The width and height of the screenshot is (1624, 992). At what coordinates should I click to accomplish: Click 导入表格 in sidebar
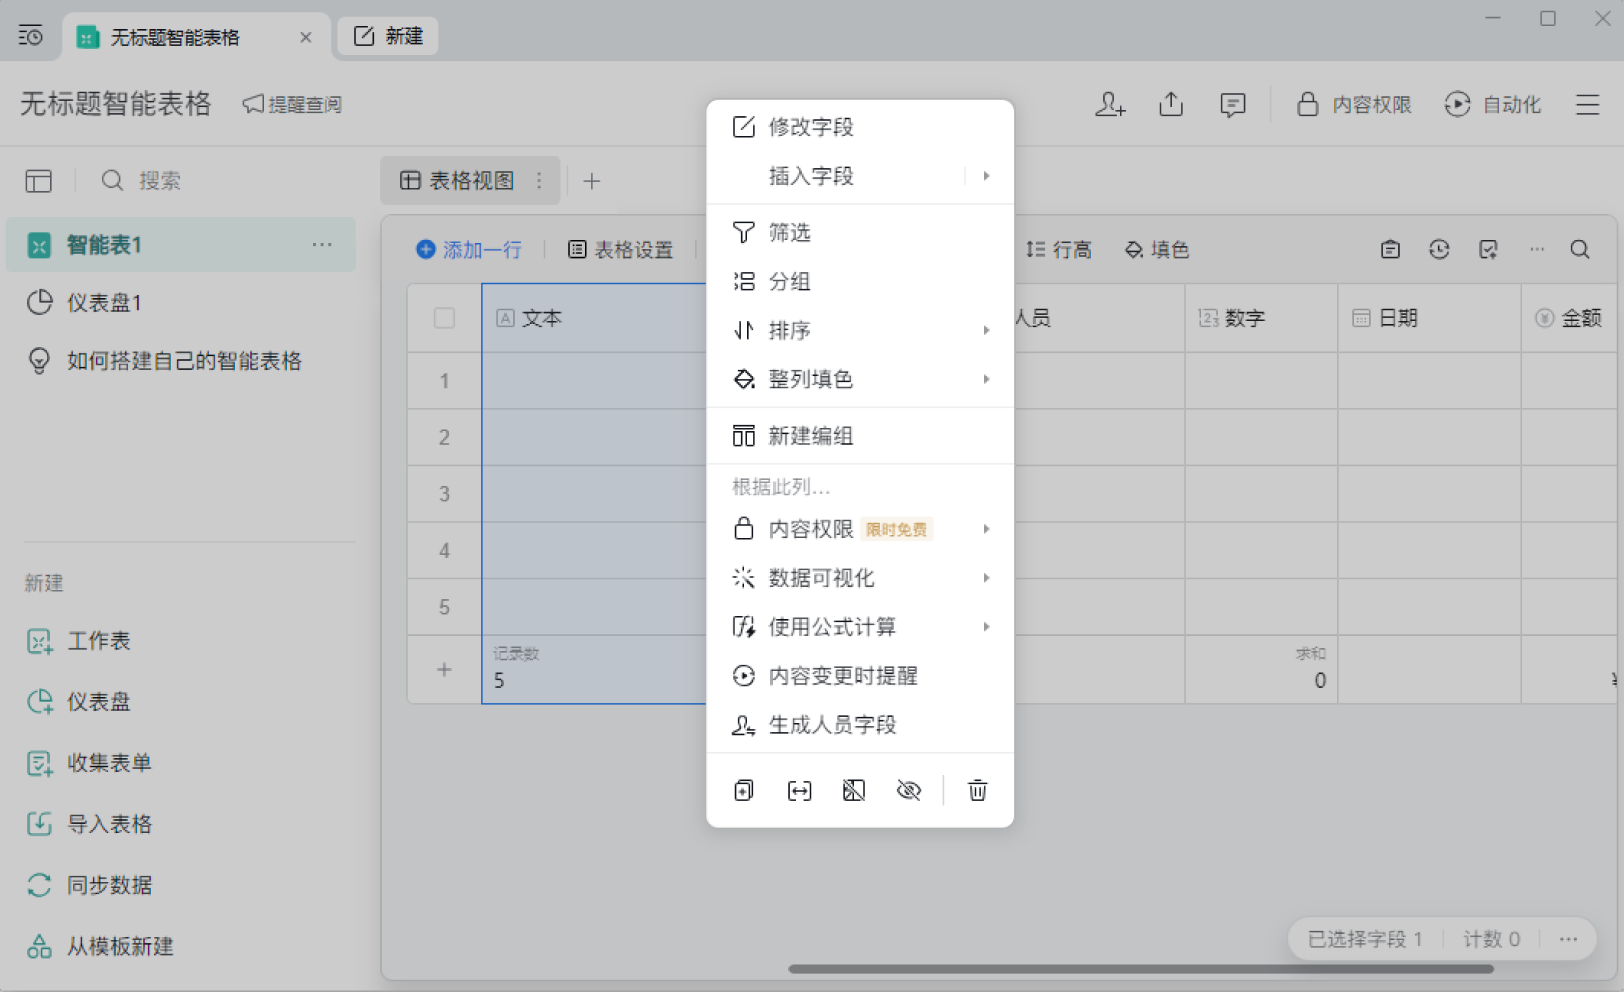click(89, 824)
